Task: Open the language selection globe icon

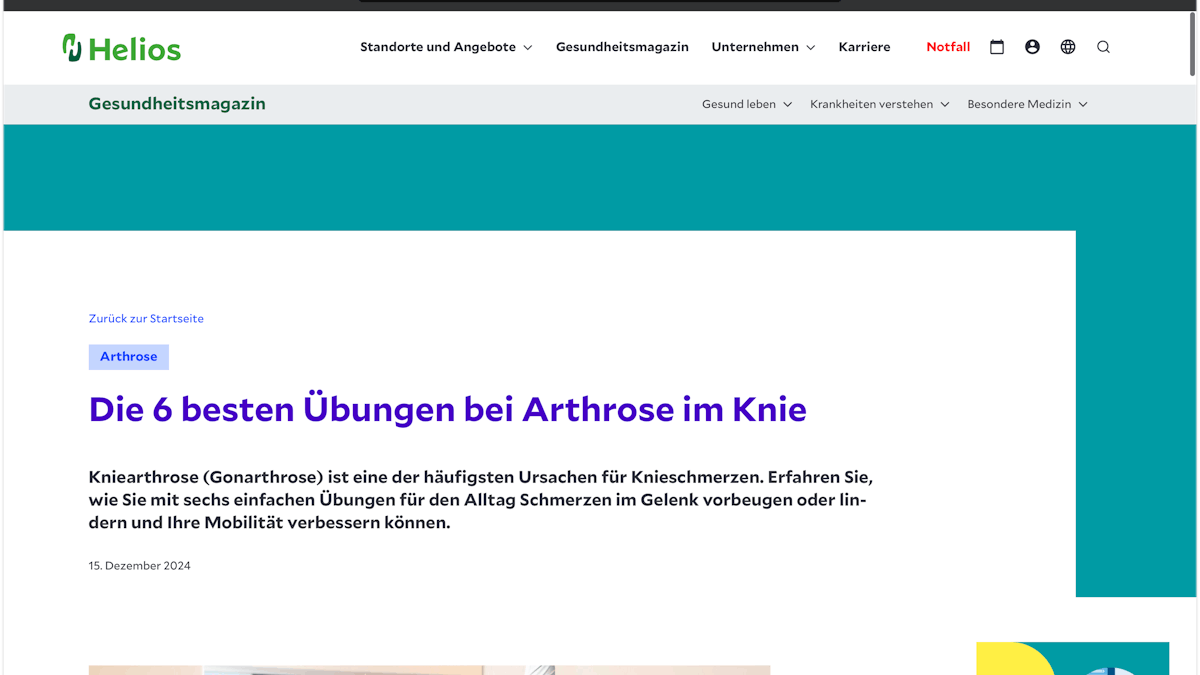Action: coord(1067,46)
